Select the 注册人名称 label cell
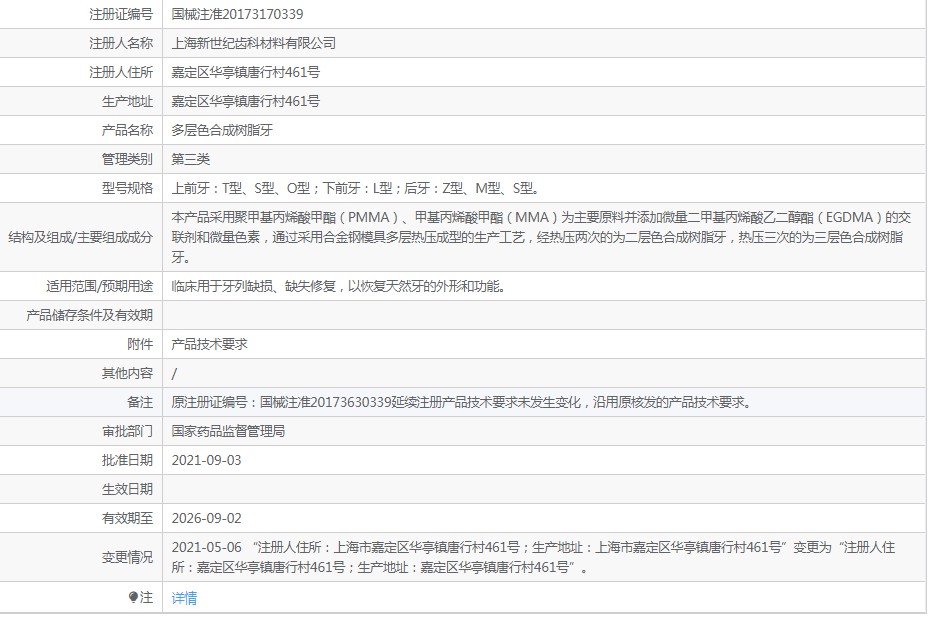 coord(121,43)
